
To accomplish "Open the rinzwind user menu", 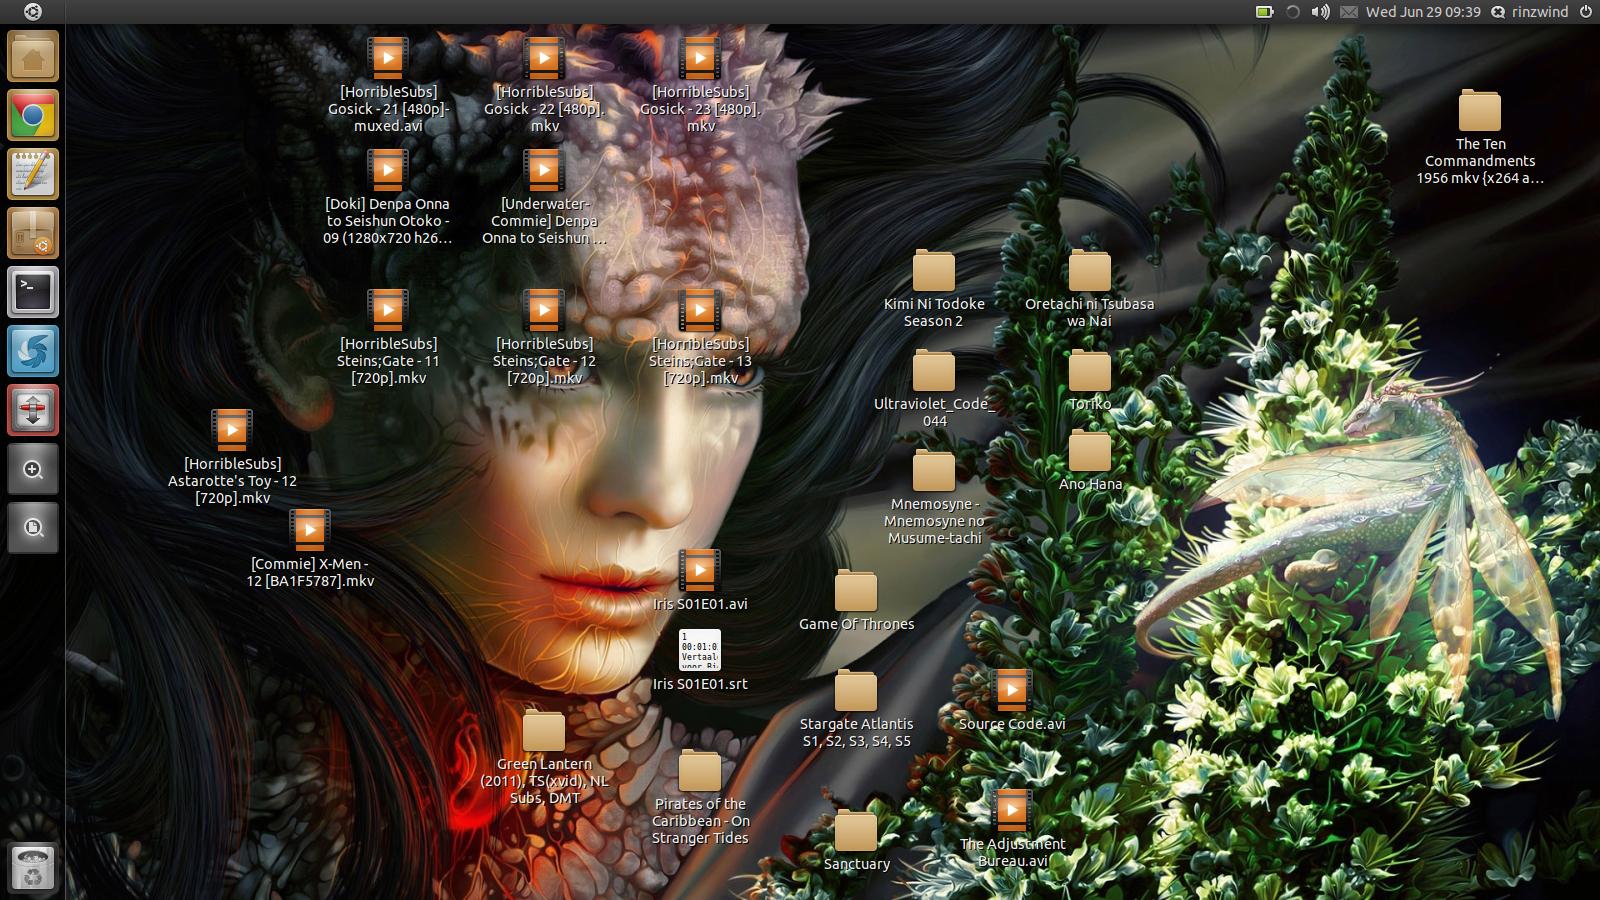I will [x=1529, y=12].
